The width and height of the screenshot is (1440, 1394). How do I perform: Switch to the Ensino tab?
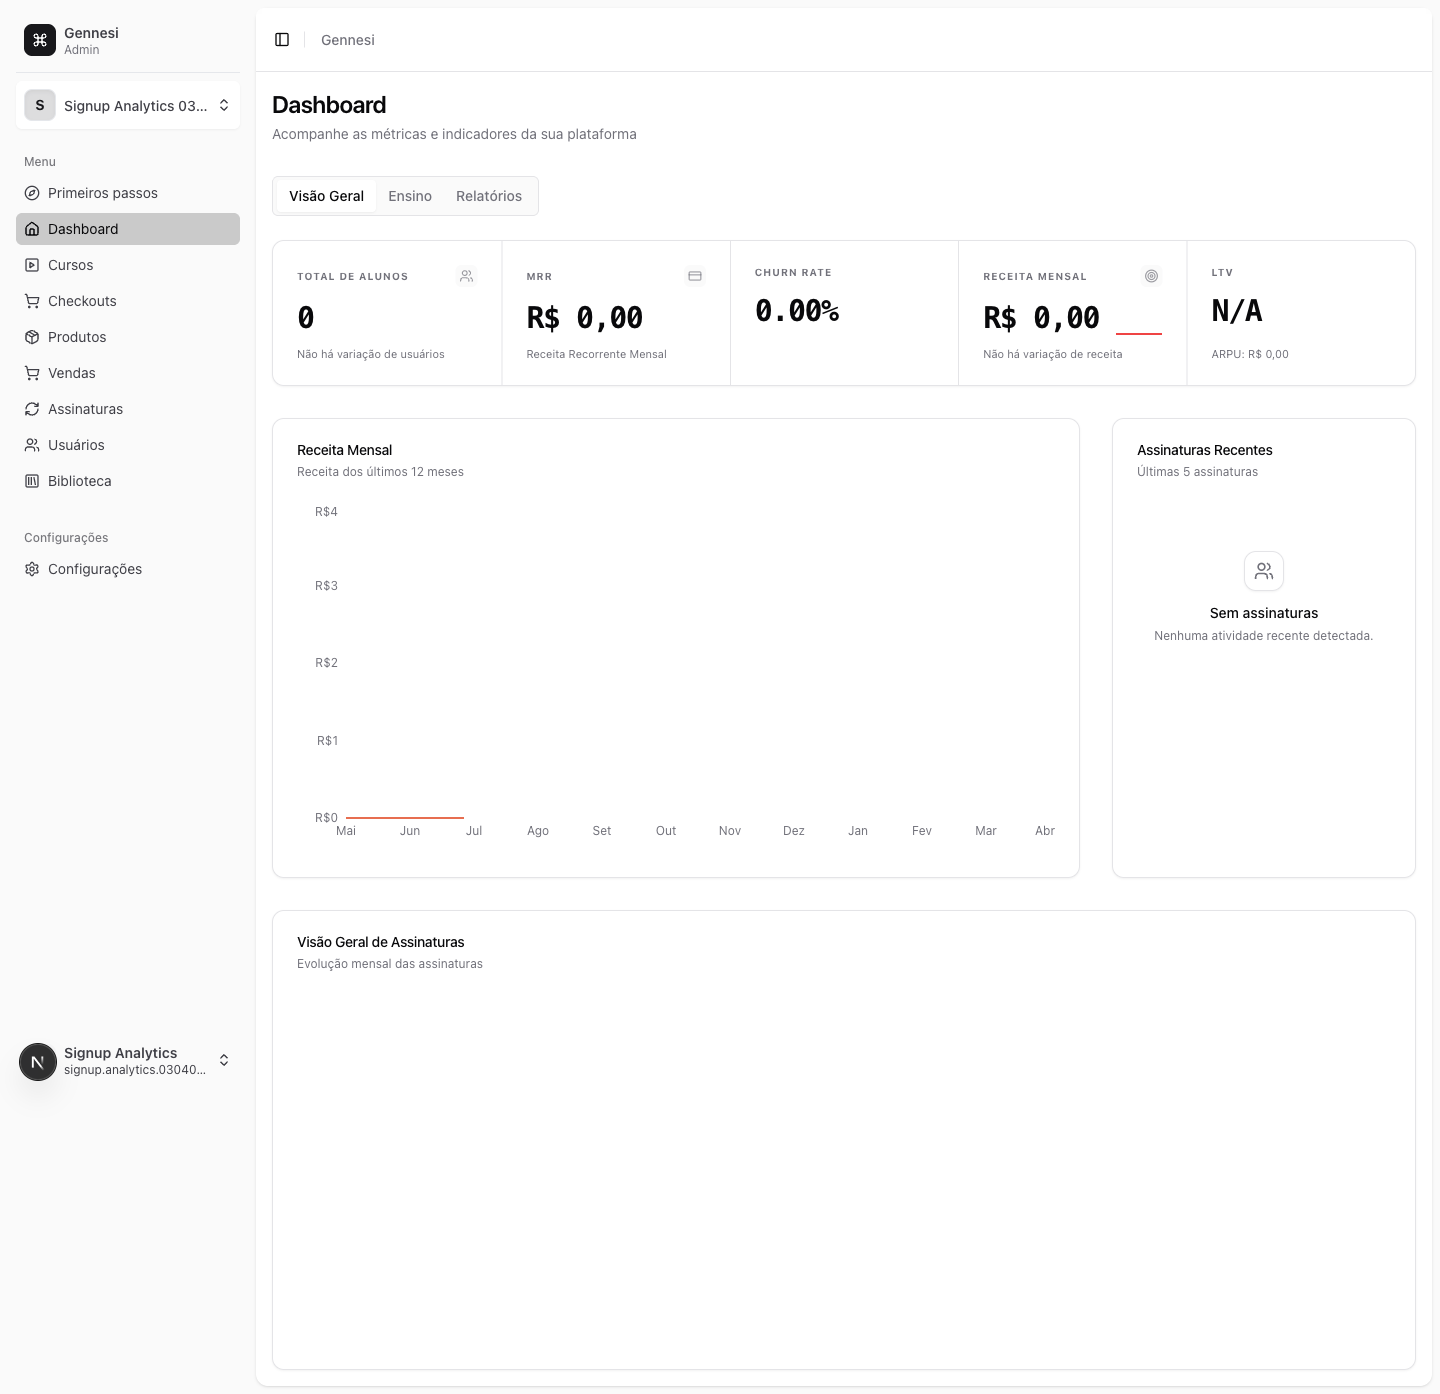(x=410, y=196)
